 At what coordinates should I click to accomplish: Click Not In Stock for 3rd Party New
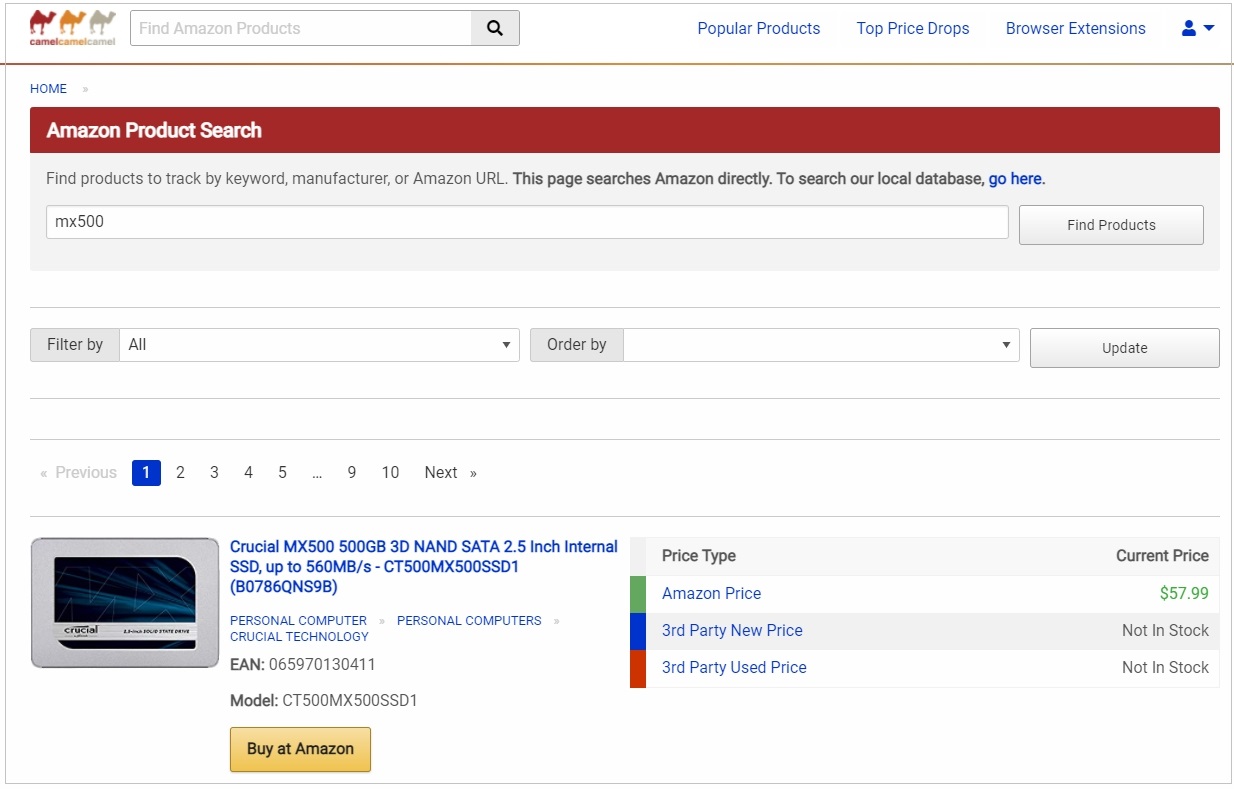(1165, 630)
